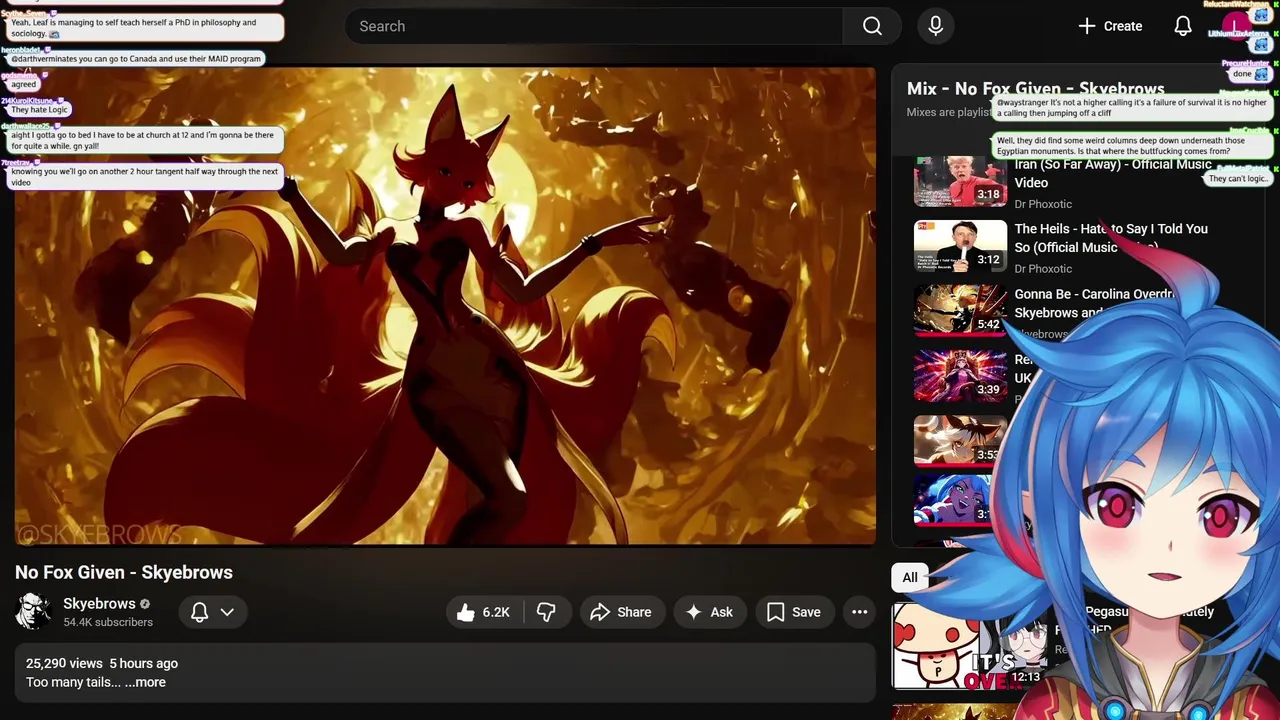This screenshot has width=1280, height=720.
Task: Open Iran (So Far Away) title
Action: coord(1113,173)
